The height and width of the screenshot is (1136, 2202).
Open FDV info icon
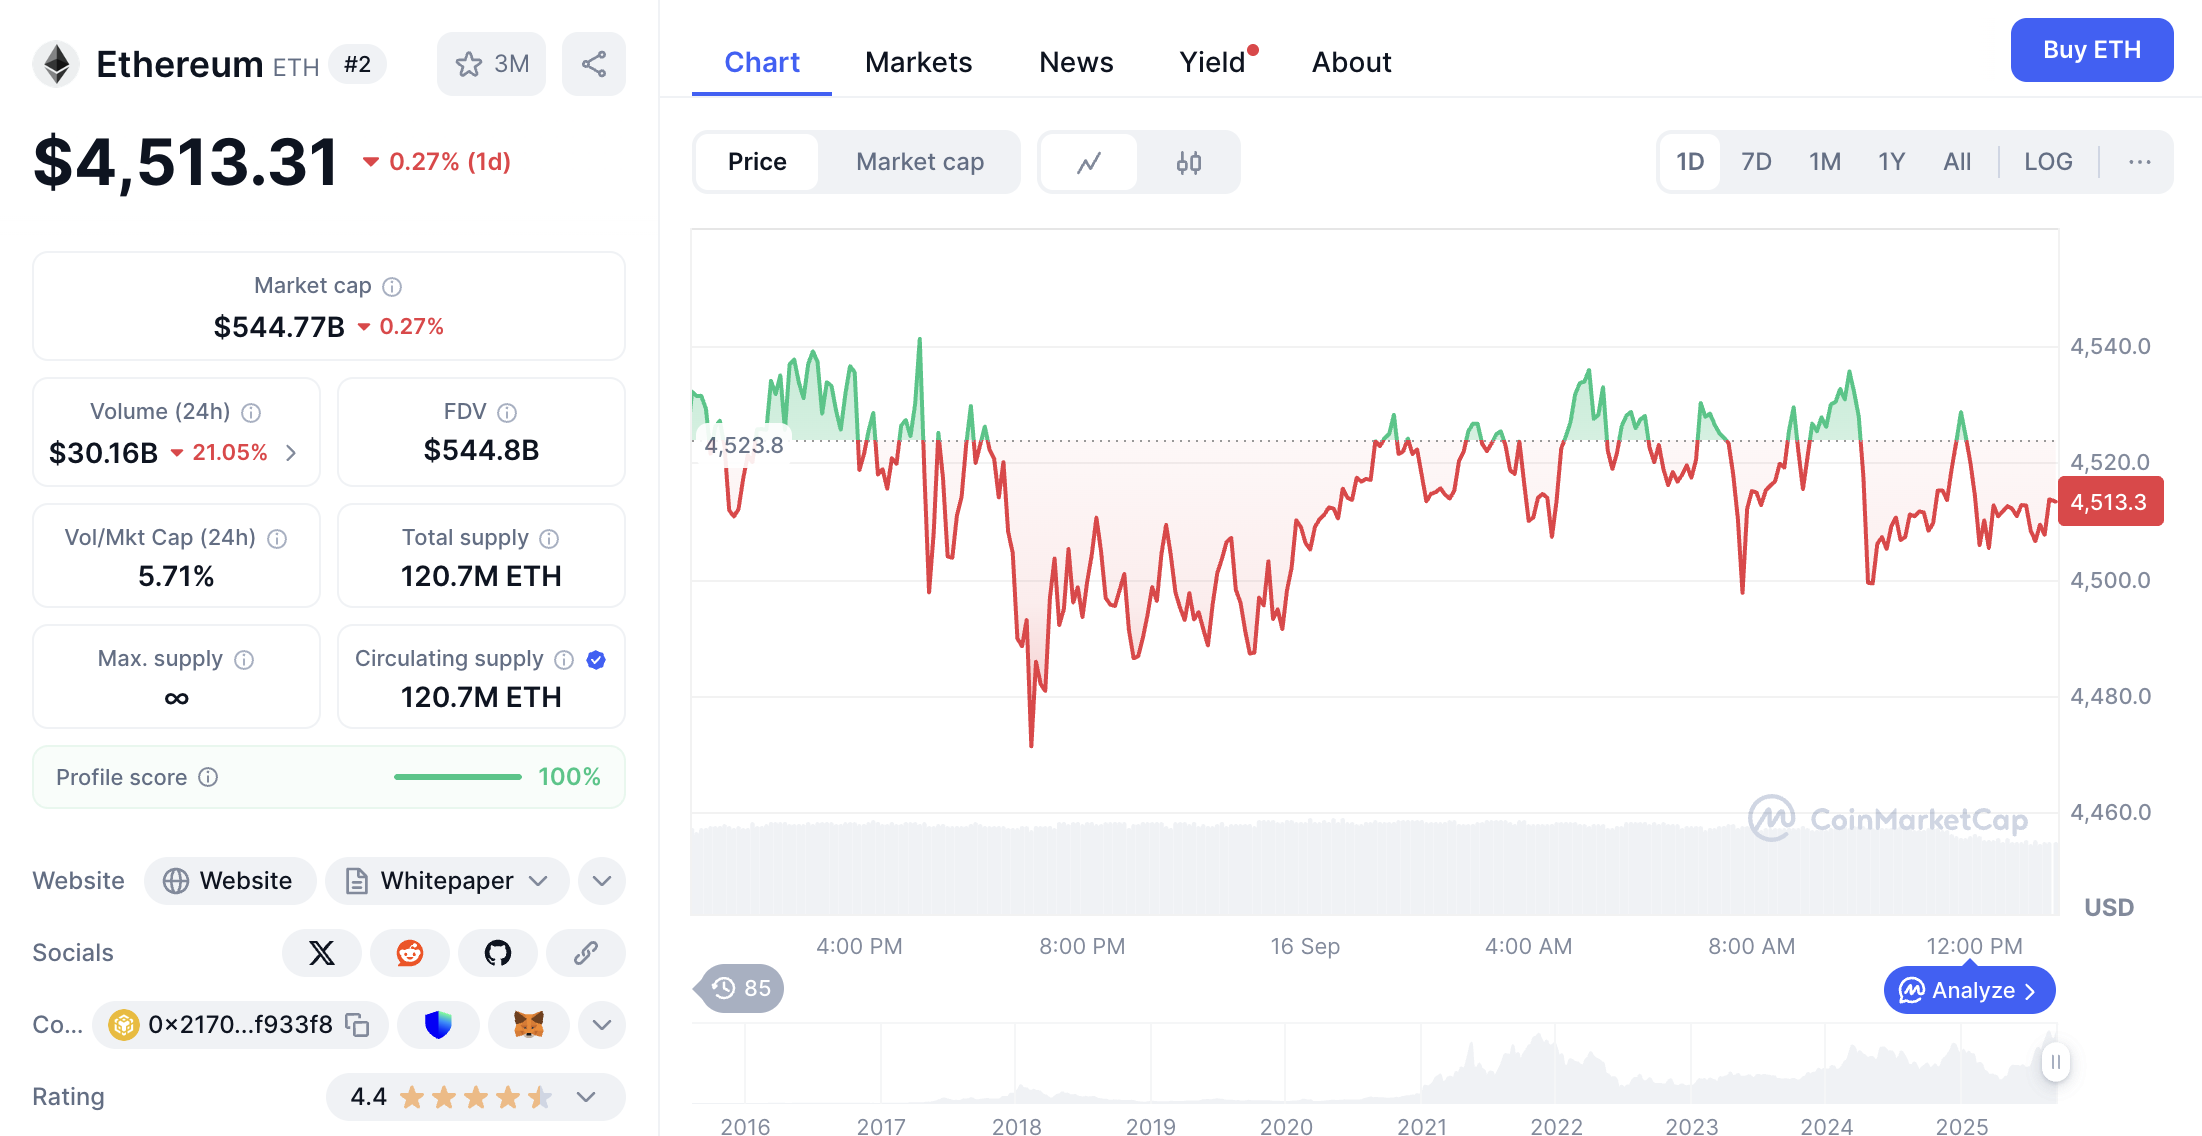point(507,412)
